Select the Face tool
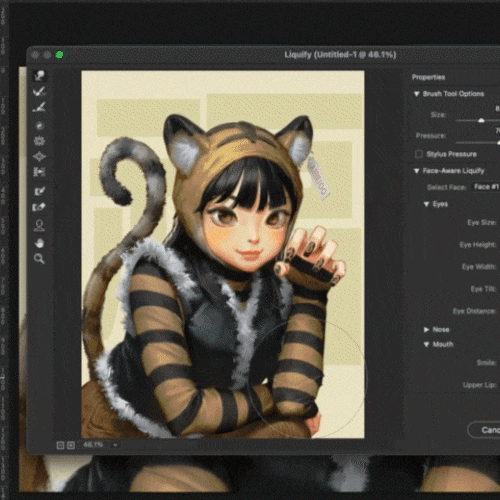Screen dimensions: 500x500 39,225
